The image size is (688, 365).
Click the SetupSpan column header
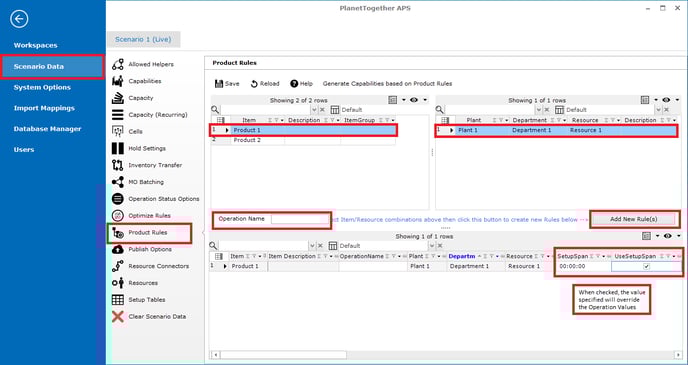pos(572,256)
